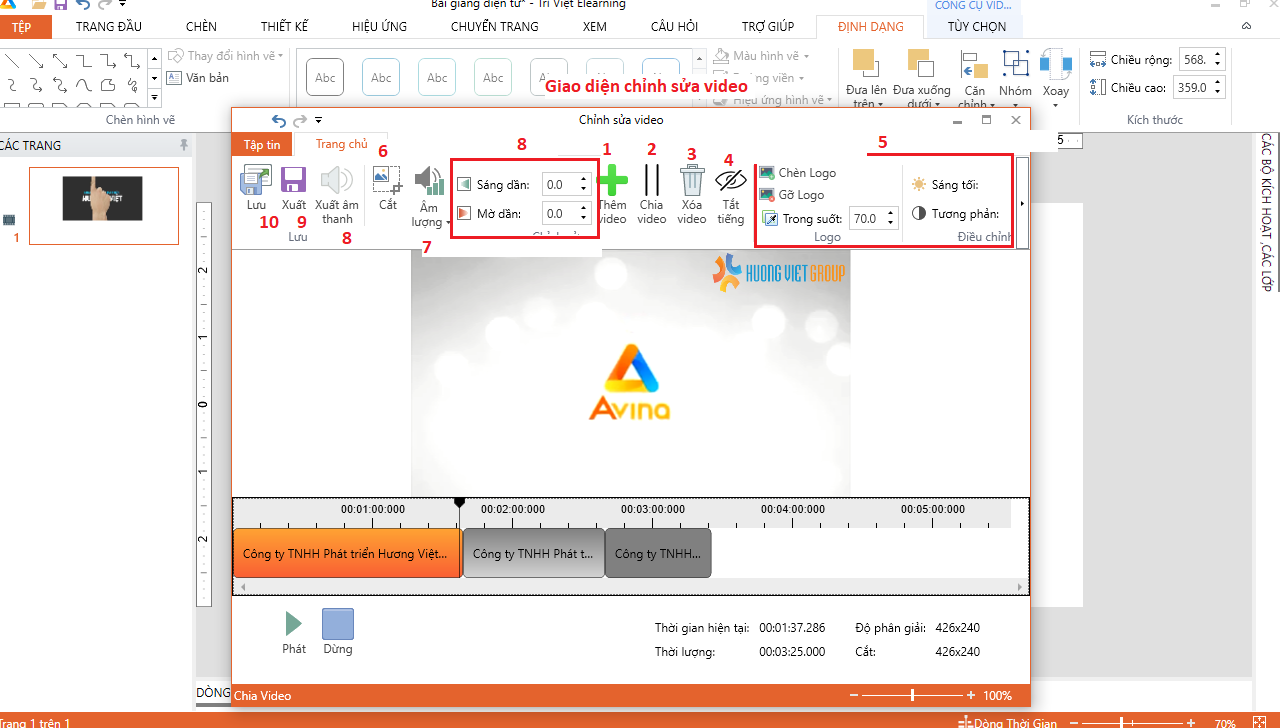The height and width of the screenshot is (728, 1280).
Task: Click the video editor zoom out minus
Action: (853, 695)
